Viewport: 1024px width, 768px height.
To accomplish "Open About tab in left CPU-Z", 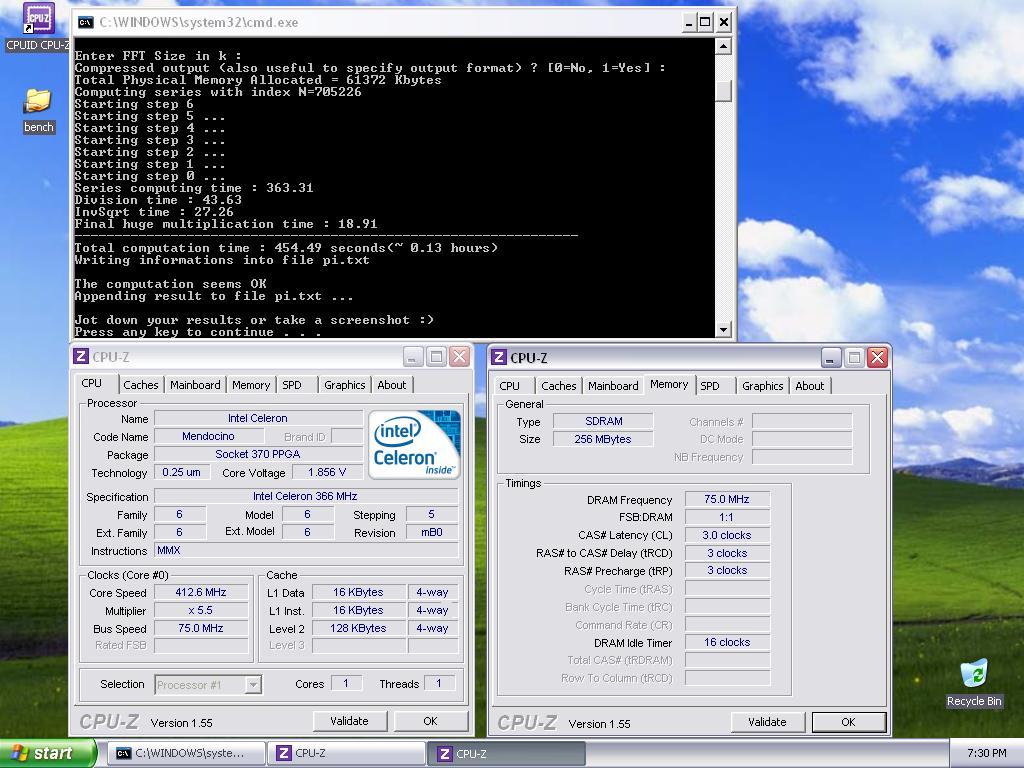I will [392, 385].
